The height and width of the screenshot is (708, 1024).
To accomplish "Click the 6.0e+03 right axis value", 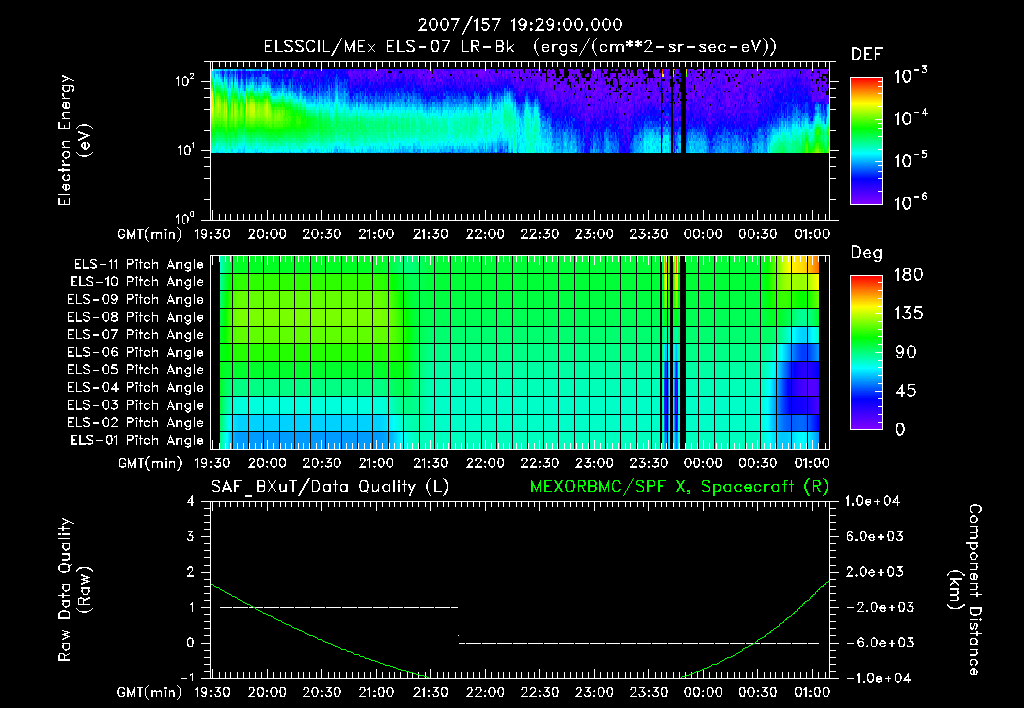I will tap(874, 536).
